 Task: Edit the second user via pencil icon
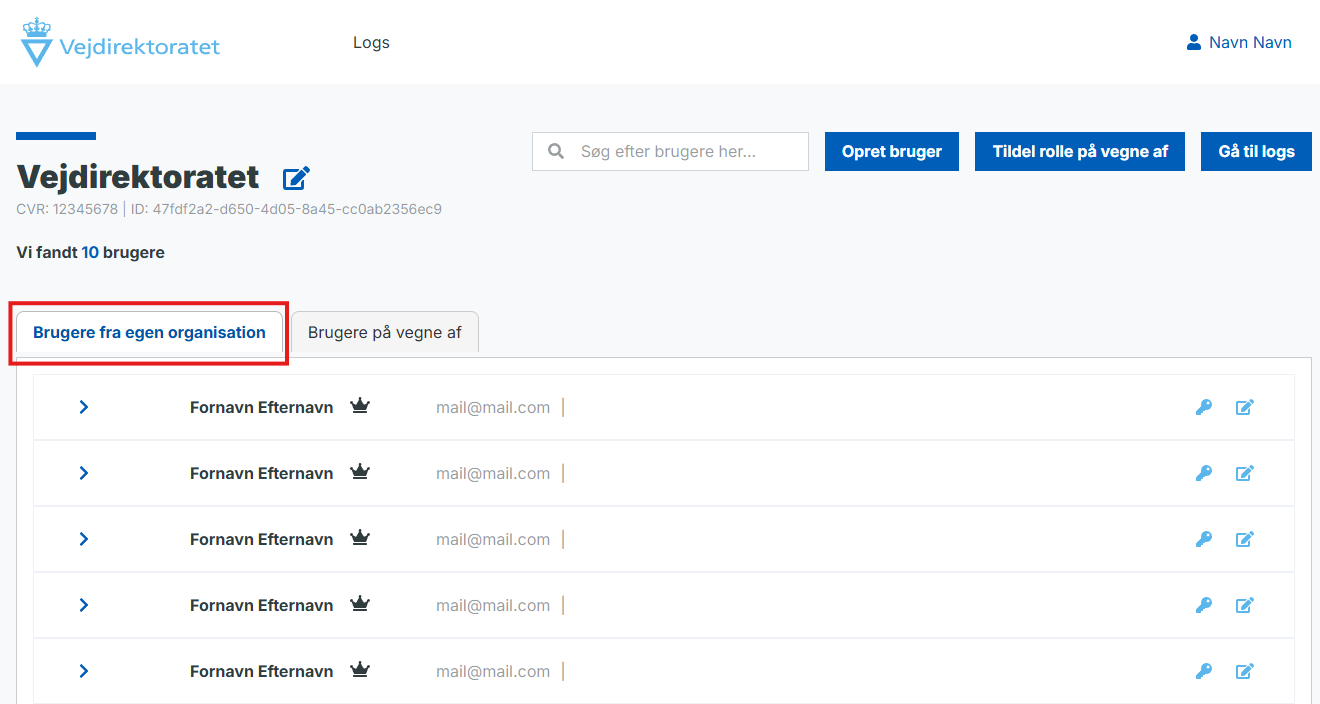click(x=1245, y=473)
